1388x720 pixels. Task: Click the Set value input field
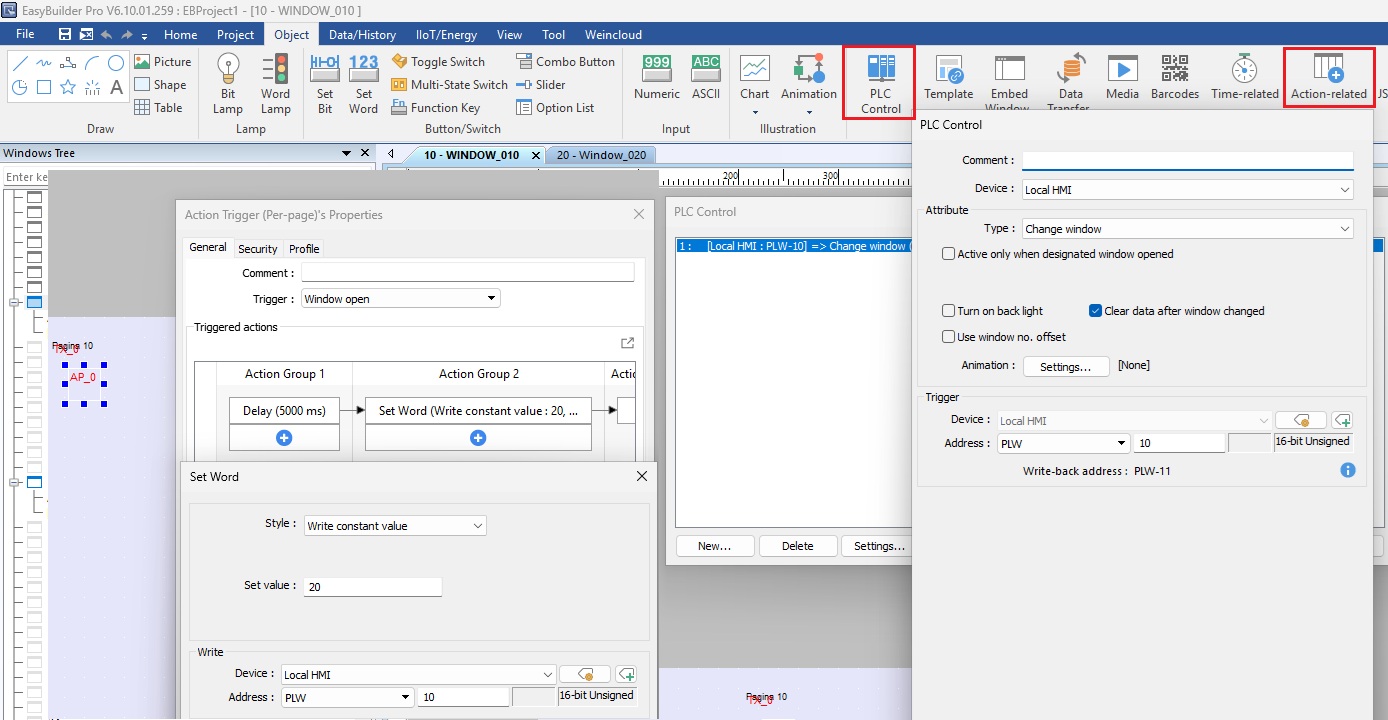tap(372, 587)
